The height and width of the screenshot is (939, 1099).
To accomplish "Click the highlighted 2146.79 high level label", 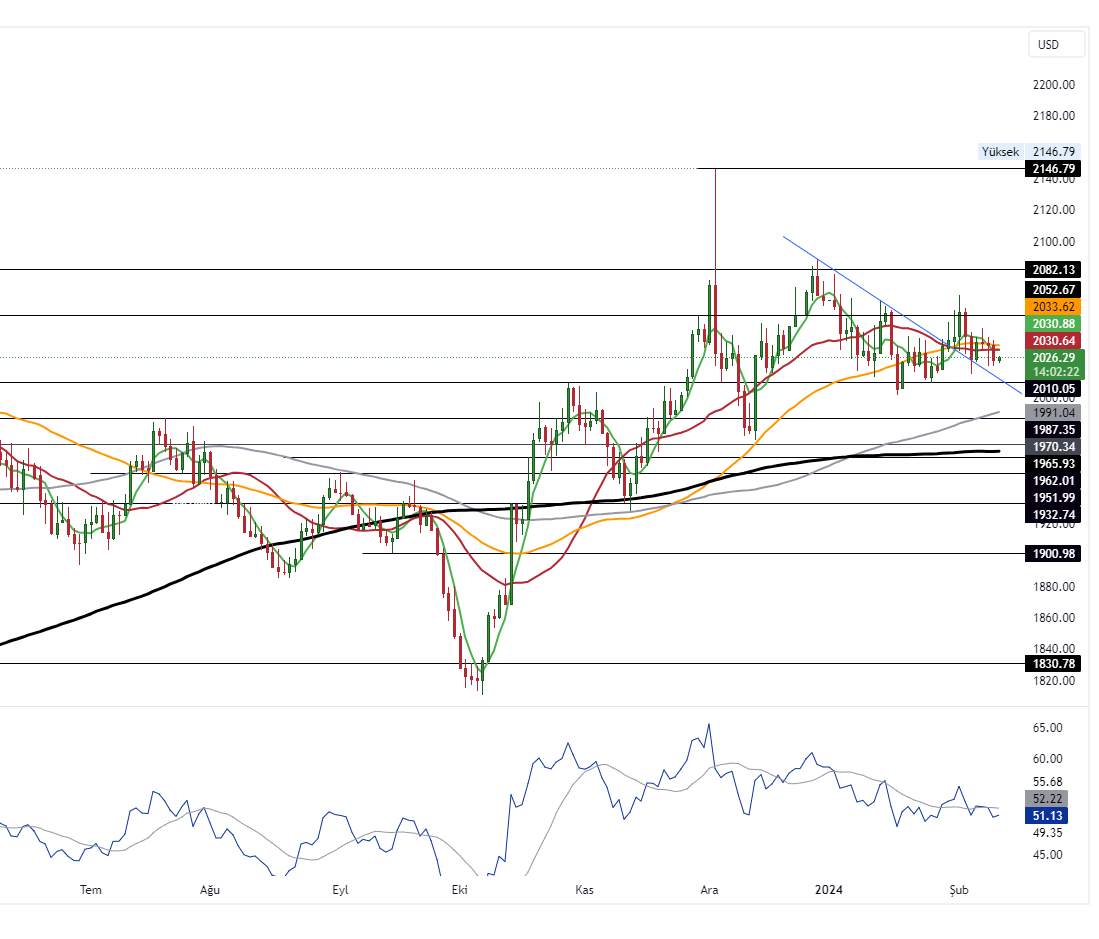I will 1053,168.
